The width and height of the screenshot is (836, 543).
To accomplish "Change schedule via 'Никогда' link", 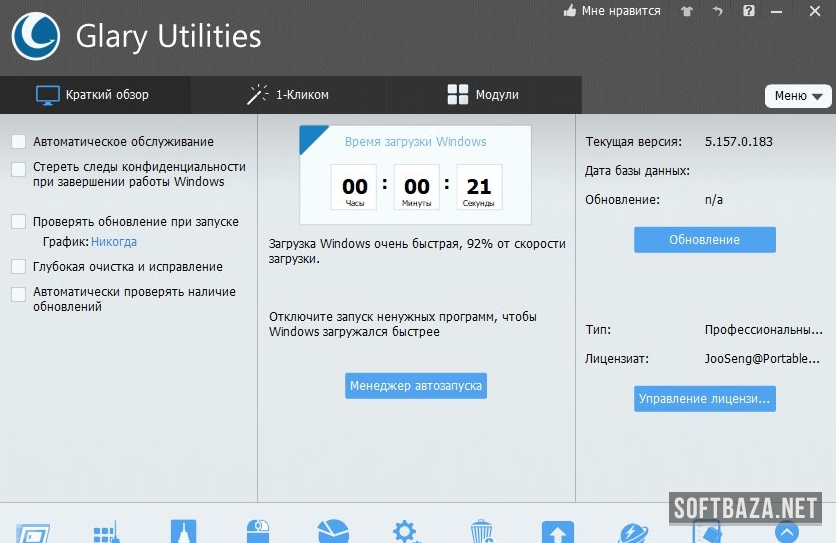I will (114, 242).
